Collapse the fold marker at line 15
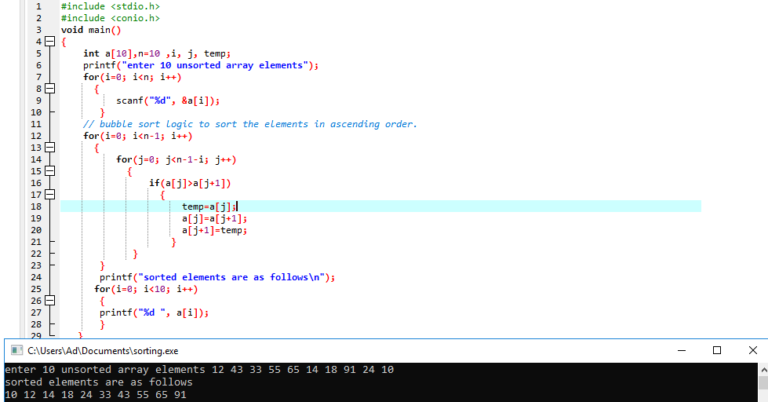 click(x=50, y=171)
